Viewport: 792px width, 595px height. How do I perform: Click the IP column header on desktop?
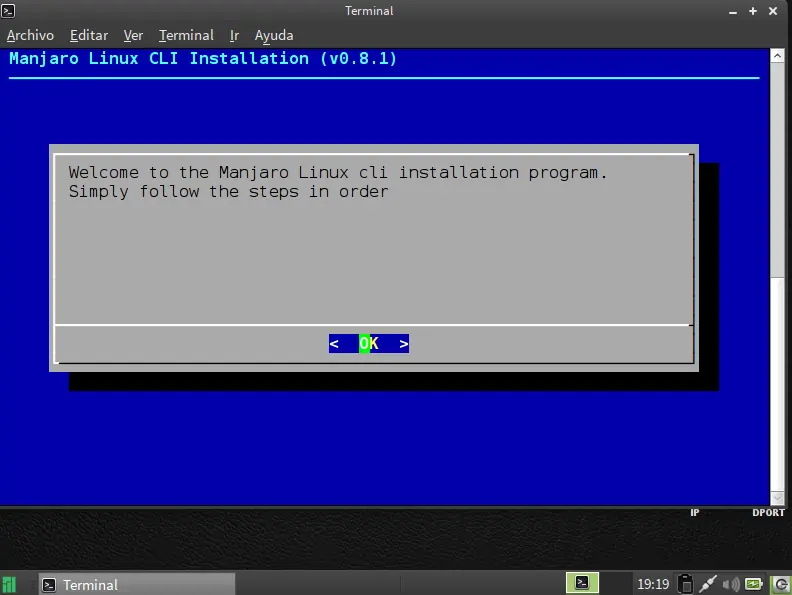[695, 513]
